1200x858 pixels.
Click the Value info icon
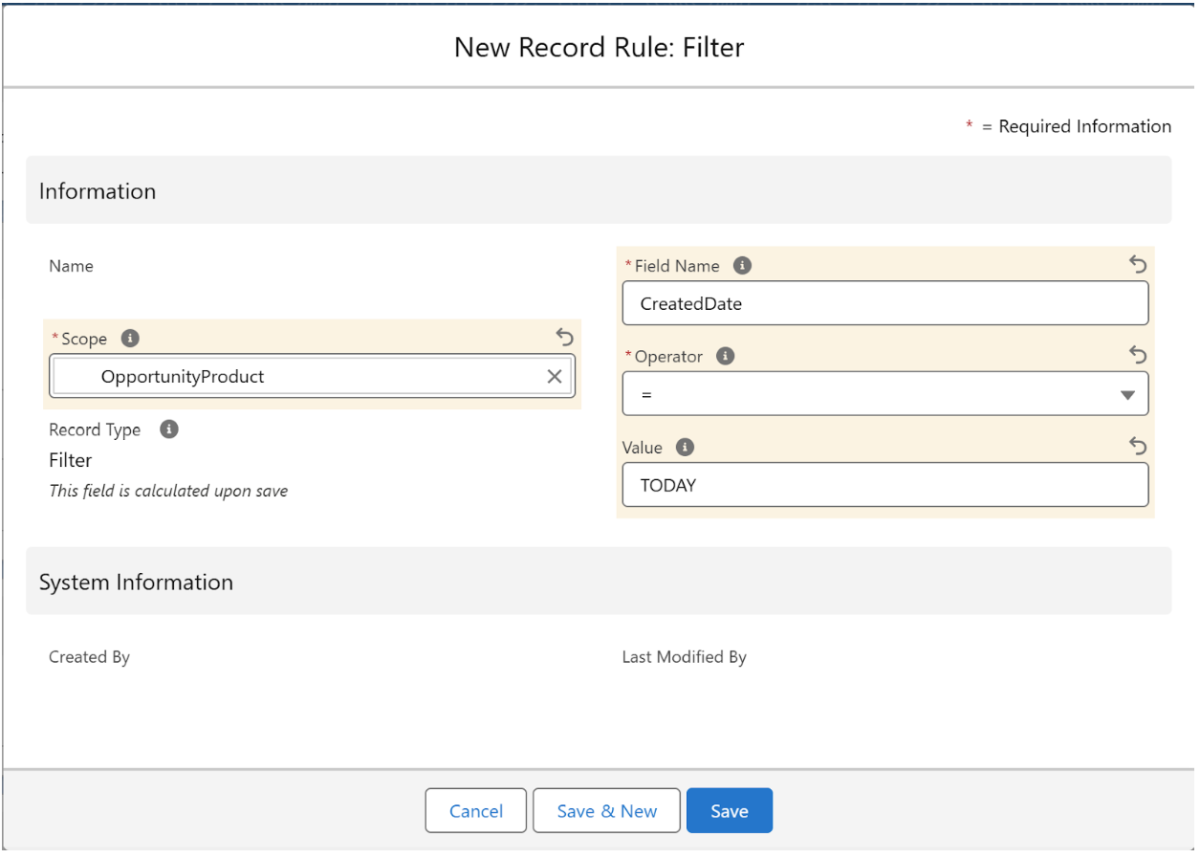click(x=685, y=448)
